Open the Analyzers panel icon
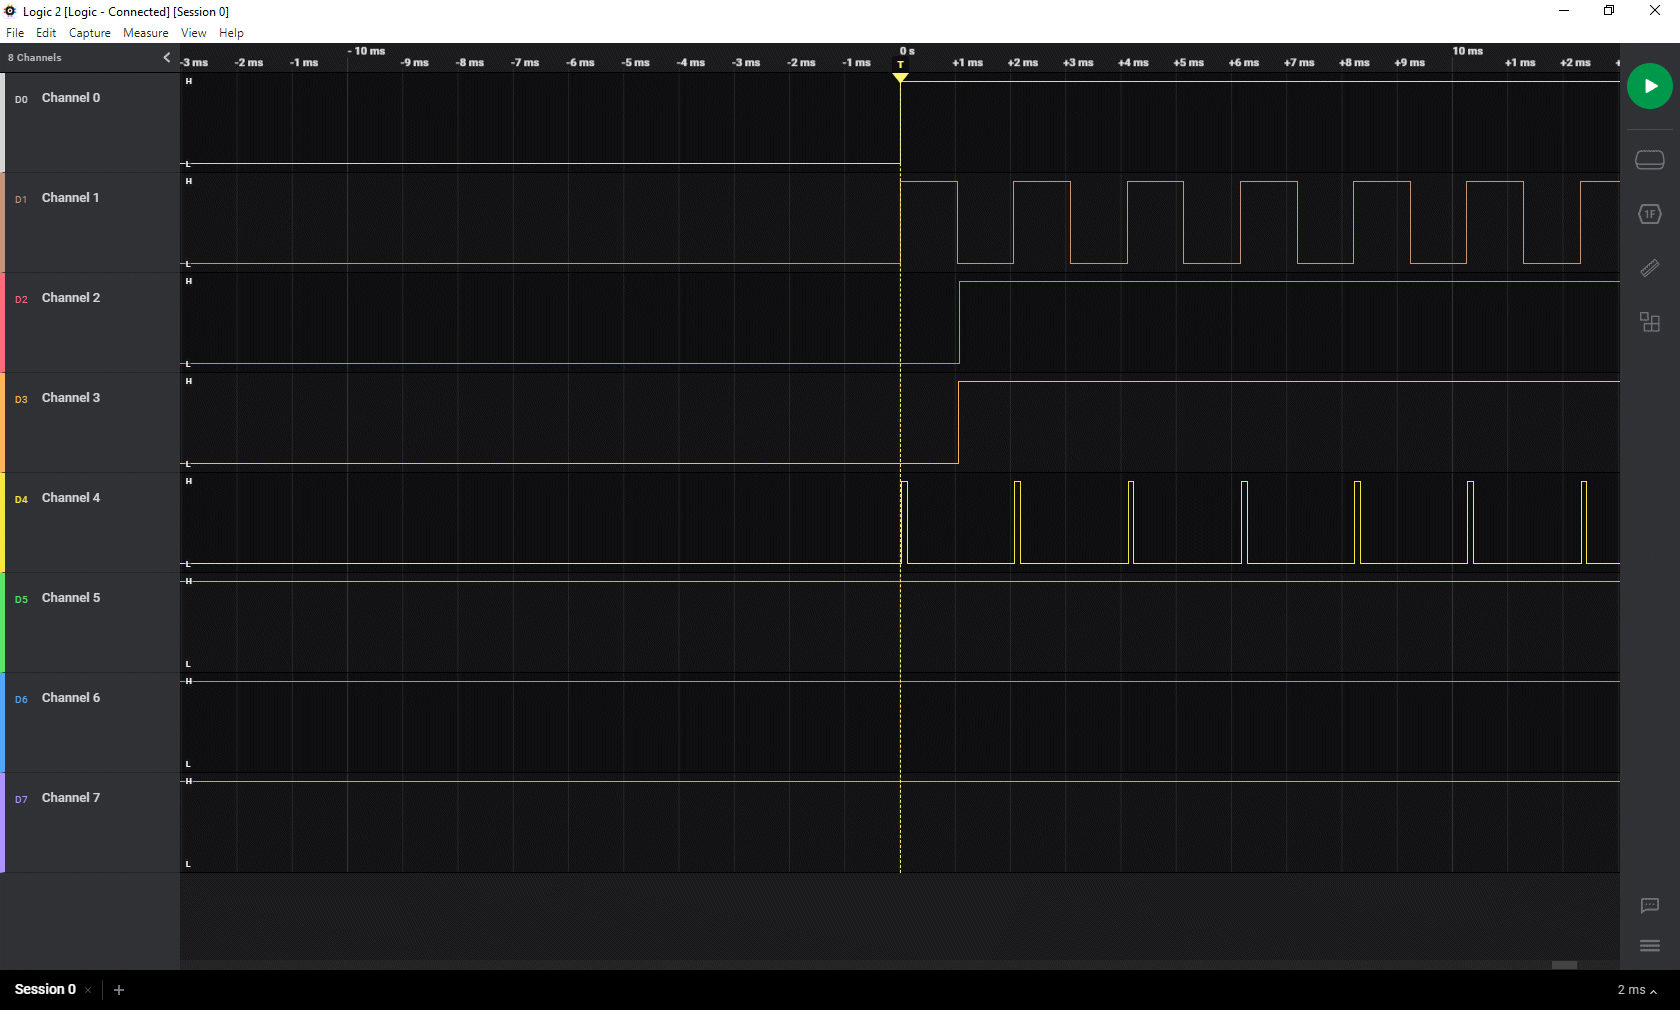Image resolution: width=1680 pixels, height=1010 pixels. tap(1649, 214)
